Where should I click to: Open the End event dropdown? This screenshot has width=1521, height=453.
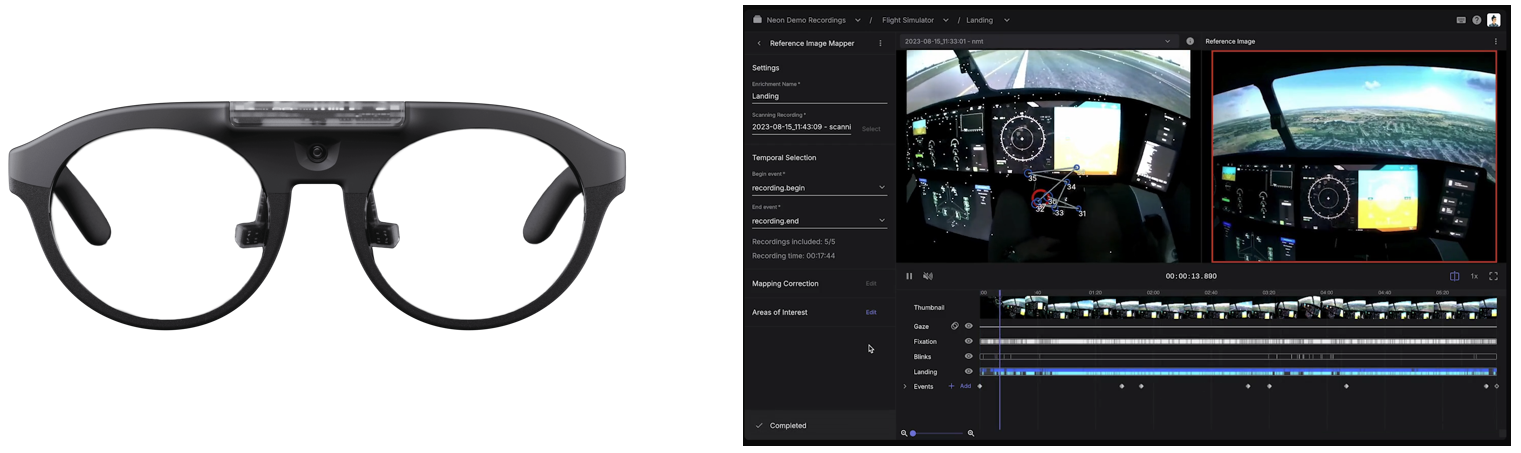[x=881, y=220]
